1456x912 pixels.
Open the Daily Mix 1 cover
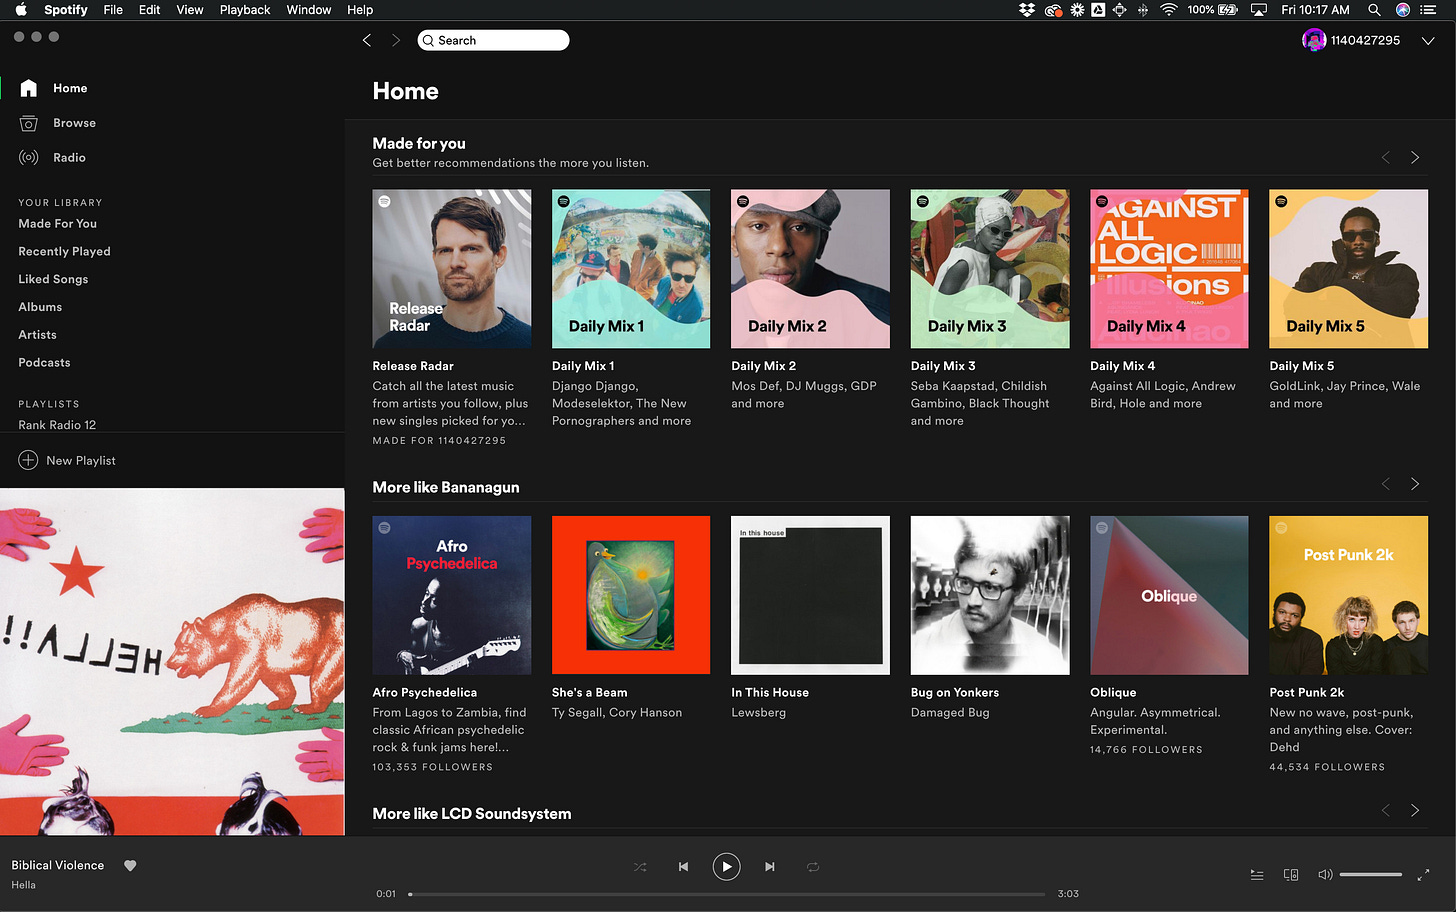[631, 269]
